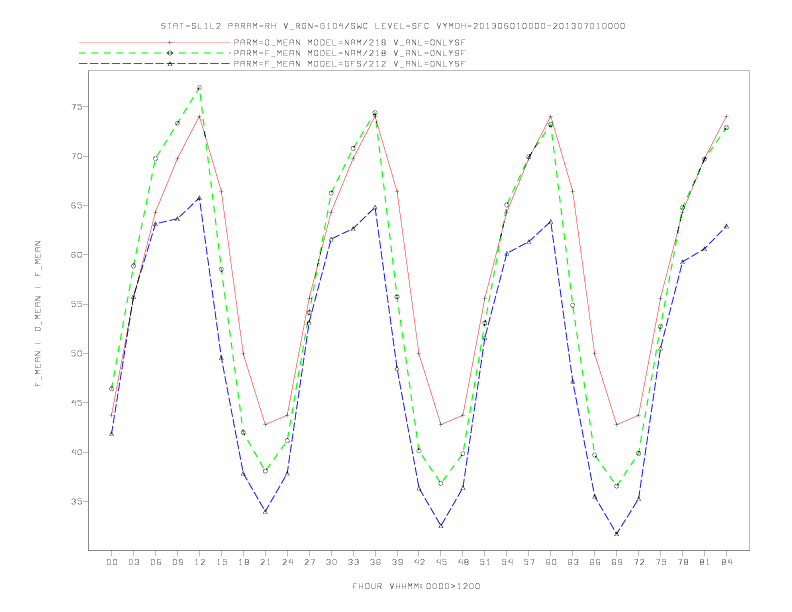Screen dimensions: 792x612
Task: Click x-axis tick label 72
Action: (x=639, y=562)
